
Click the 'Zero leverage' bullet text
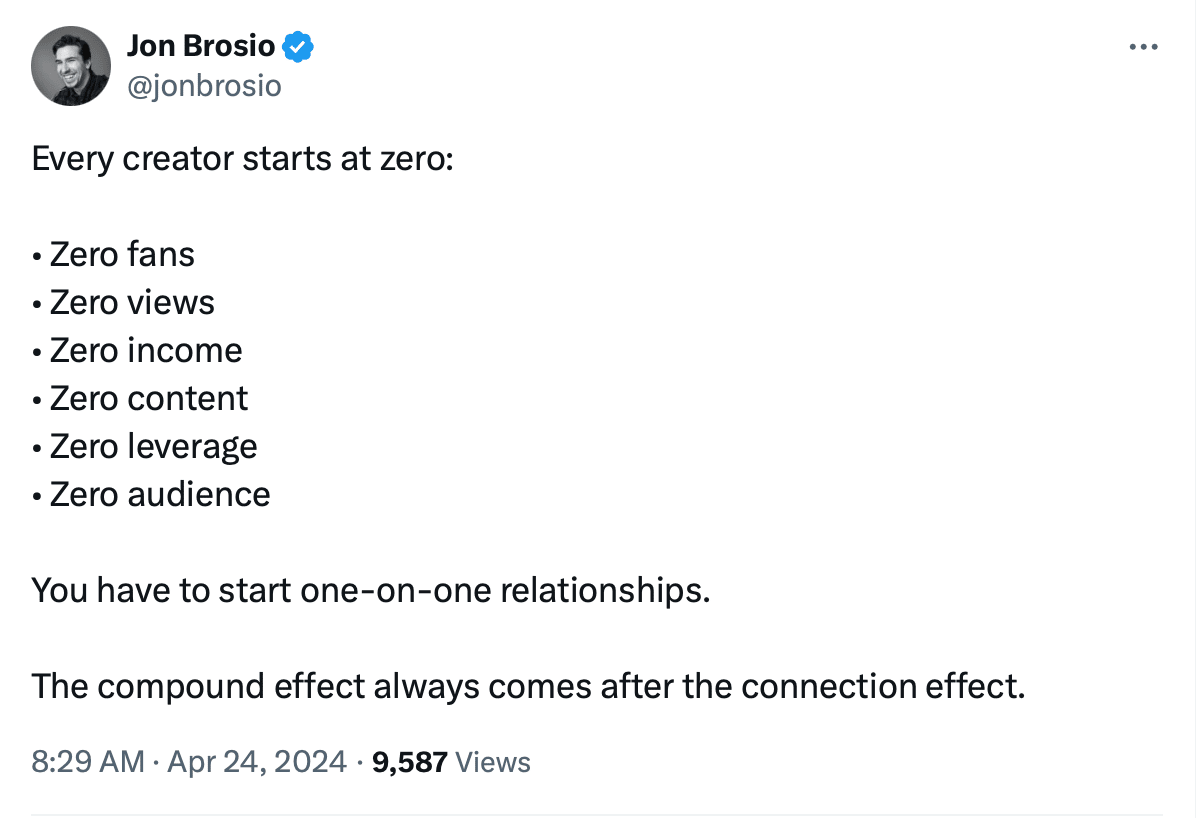[153, 447]
